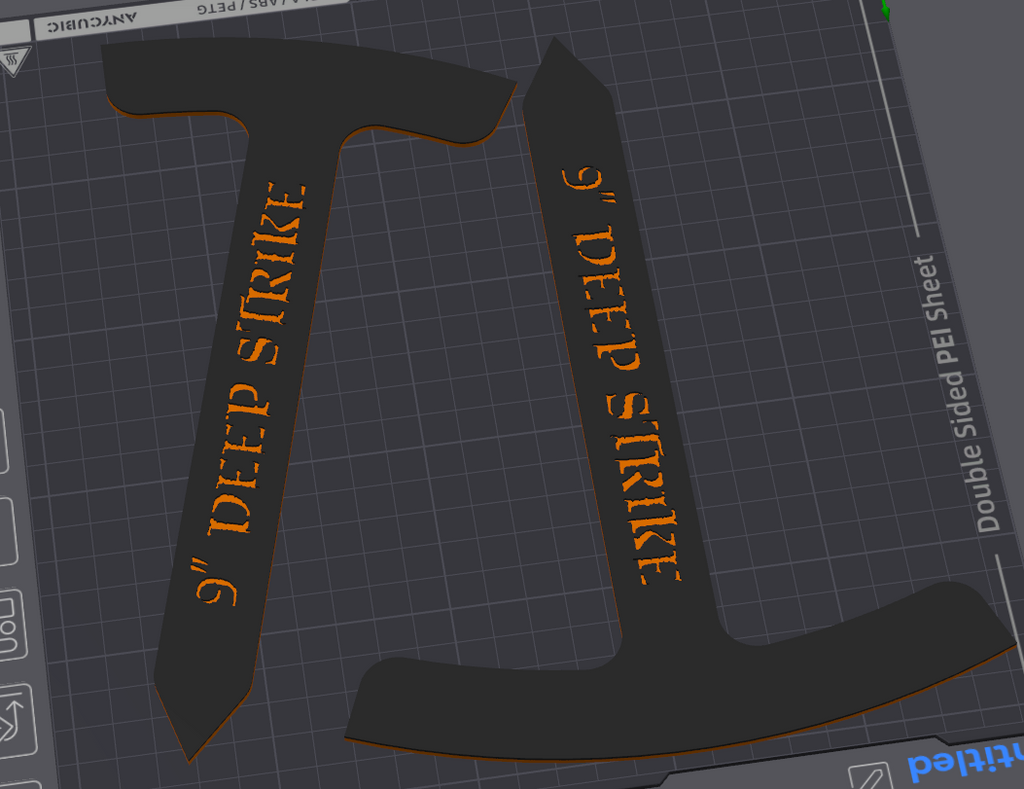The width and height of the screenshot is (1024, 789).
Task: Click the "PLA / ABS / PETG" bed text
Action: point(222,8)
